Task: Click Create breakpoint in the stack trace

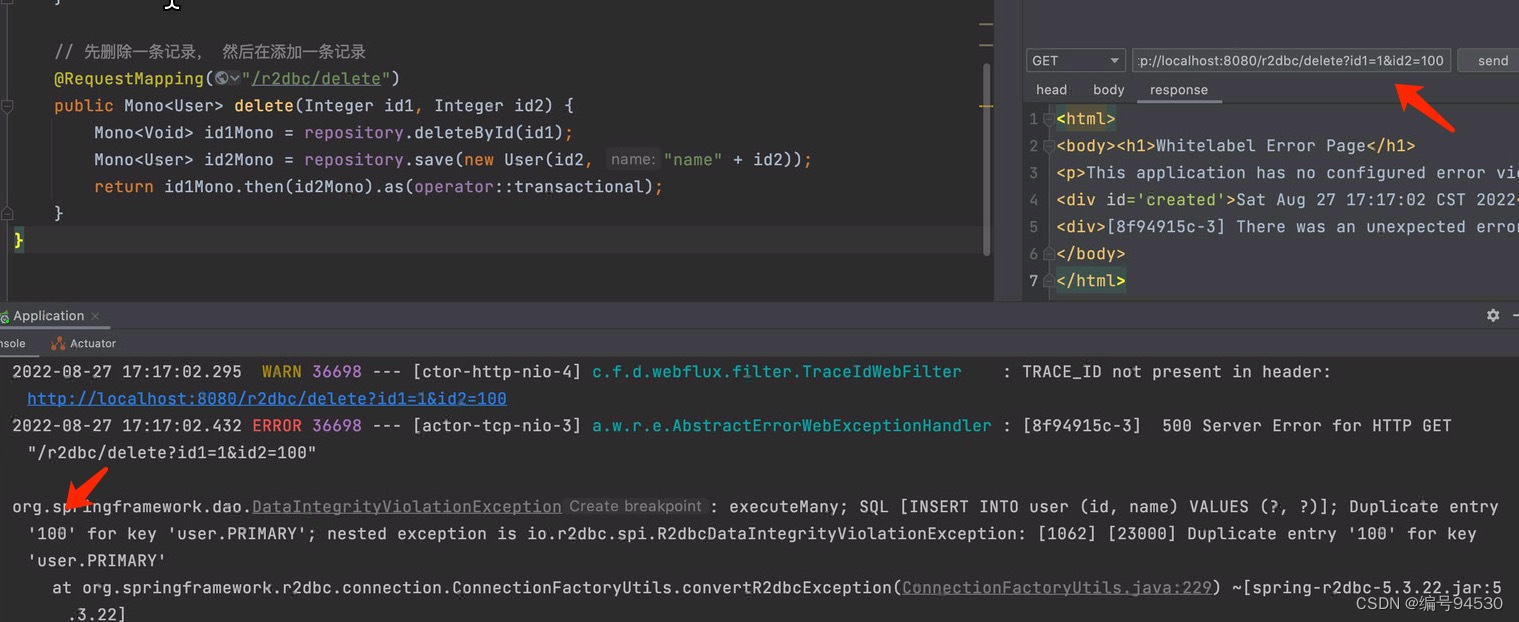Action: [x=636, y=507]
